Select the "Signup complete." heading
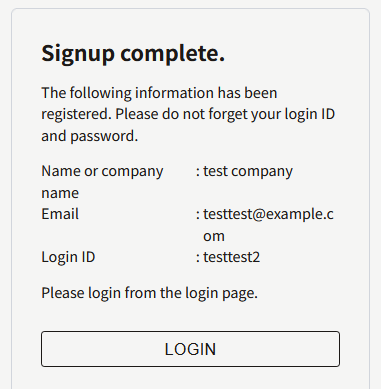Screen dimensions: 381x389 133,53
